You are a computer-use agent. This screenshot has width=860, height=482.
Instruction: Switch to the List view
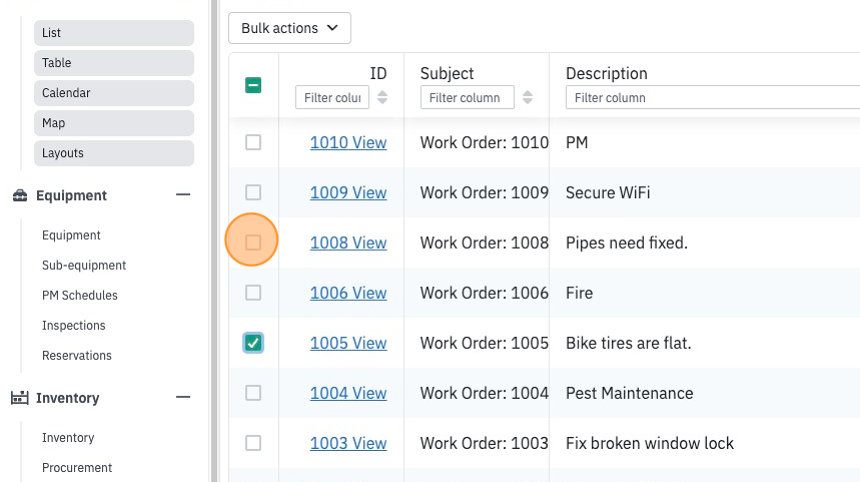[114, 33]
